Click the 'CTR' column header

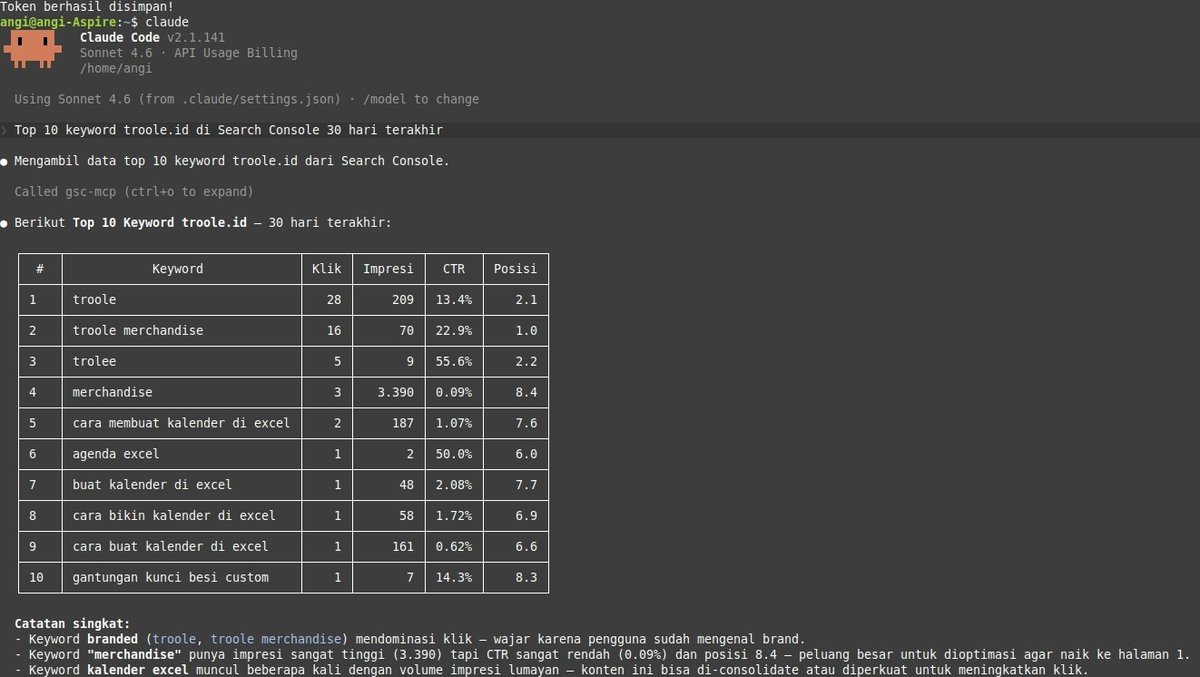point(454,269)
